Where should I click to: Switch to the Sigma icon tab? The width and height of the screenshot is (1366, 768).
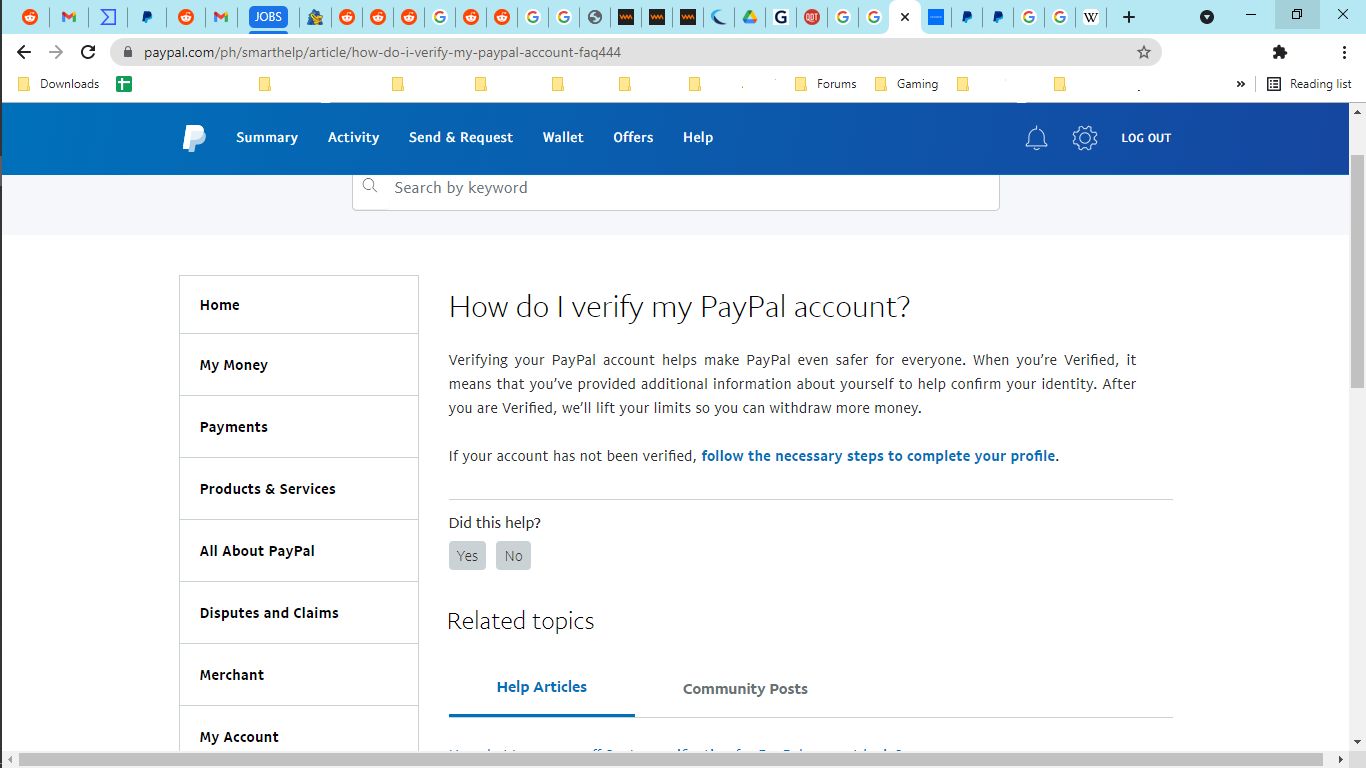tap(108, 17)
